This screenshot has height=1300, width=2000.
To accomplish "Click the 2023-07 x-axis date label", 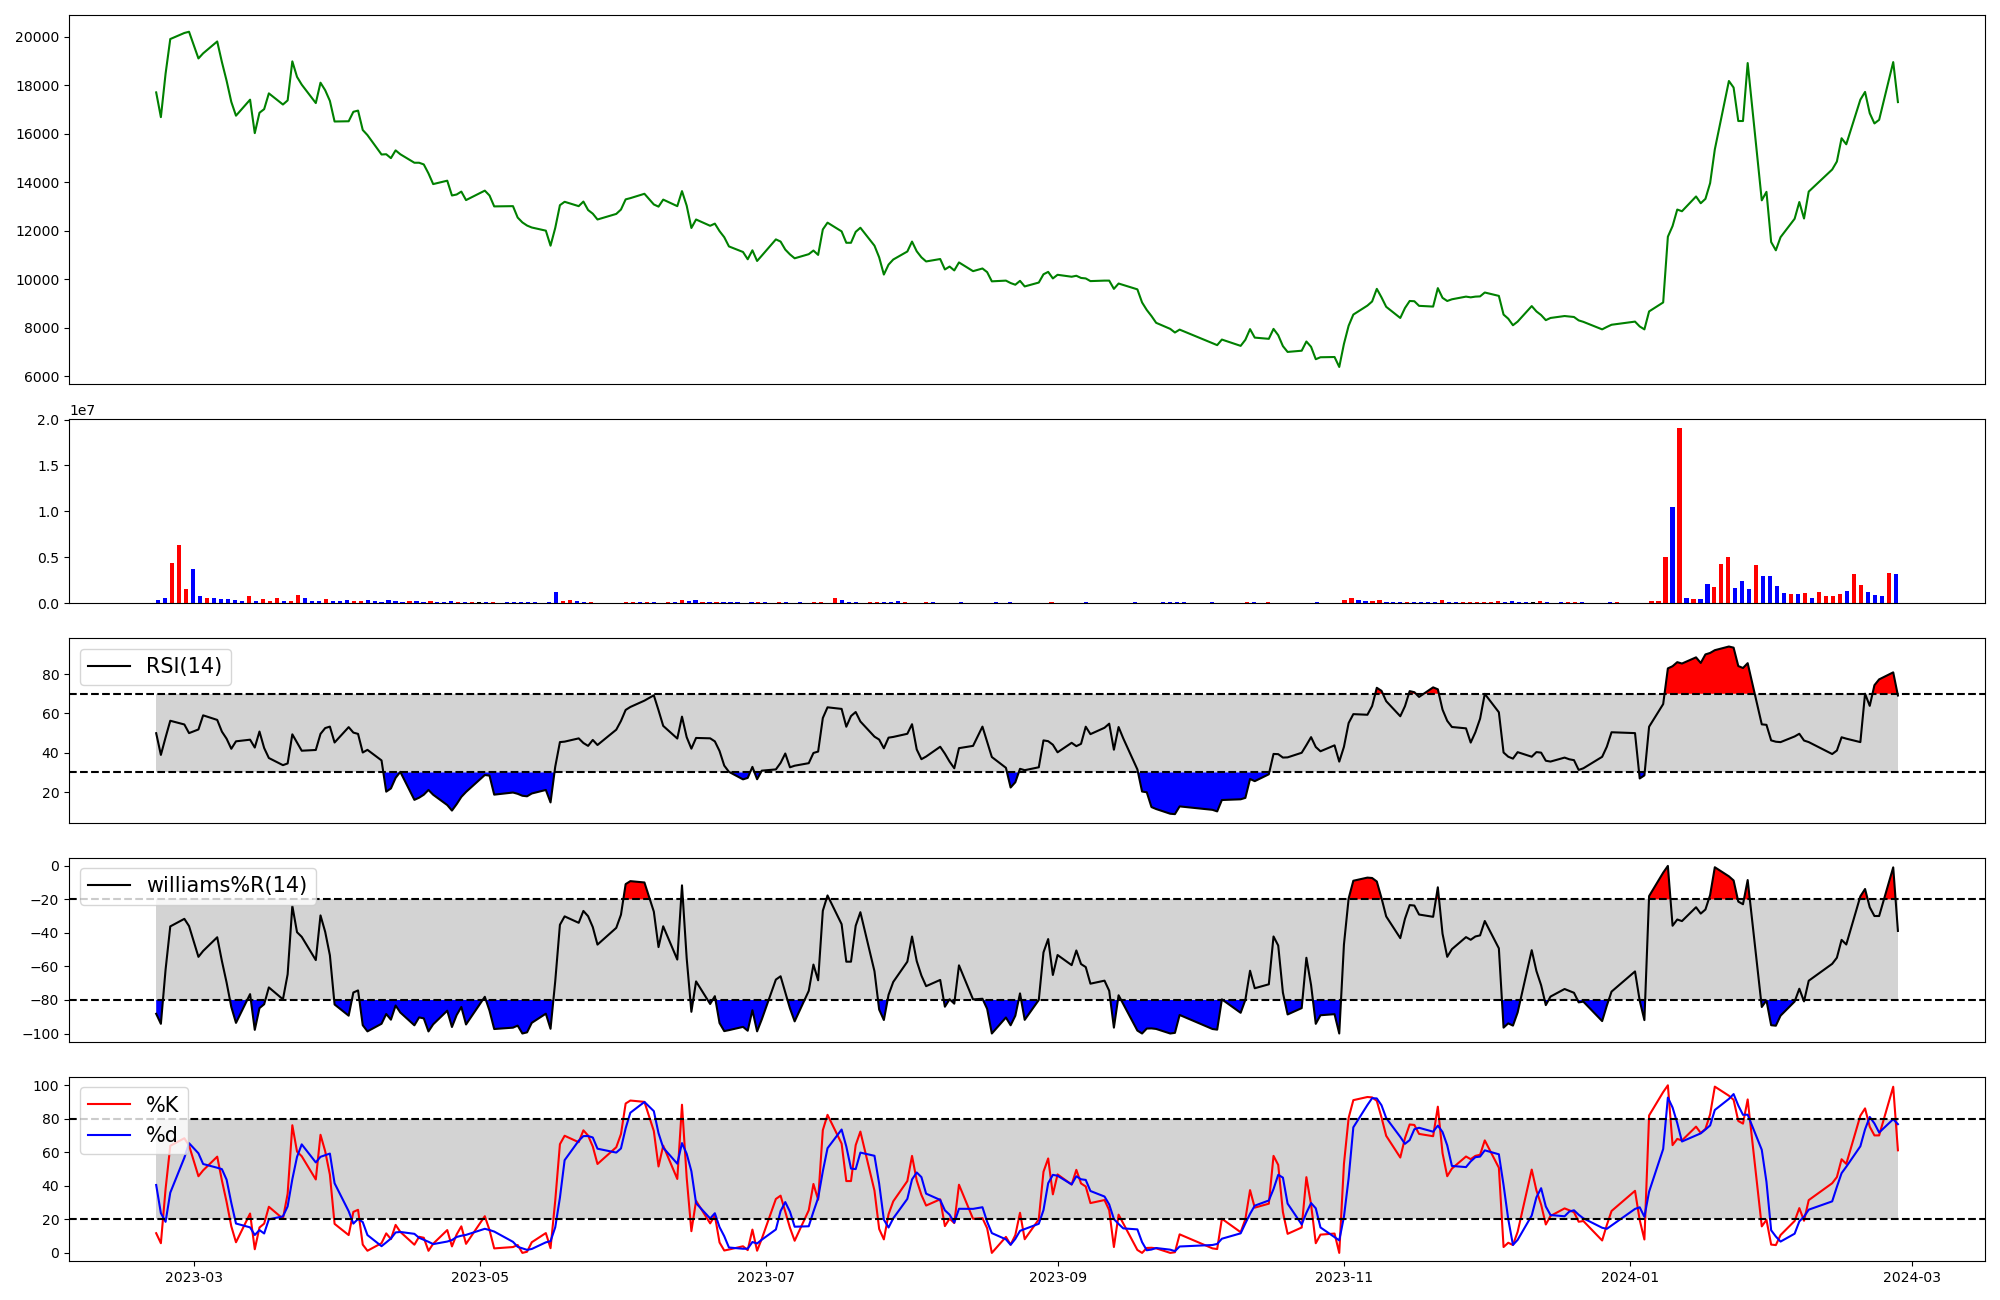I will coord(766,1277).
